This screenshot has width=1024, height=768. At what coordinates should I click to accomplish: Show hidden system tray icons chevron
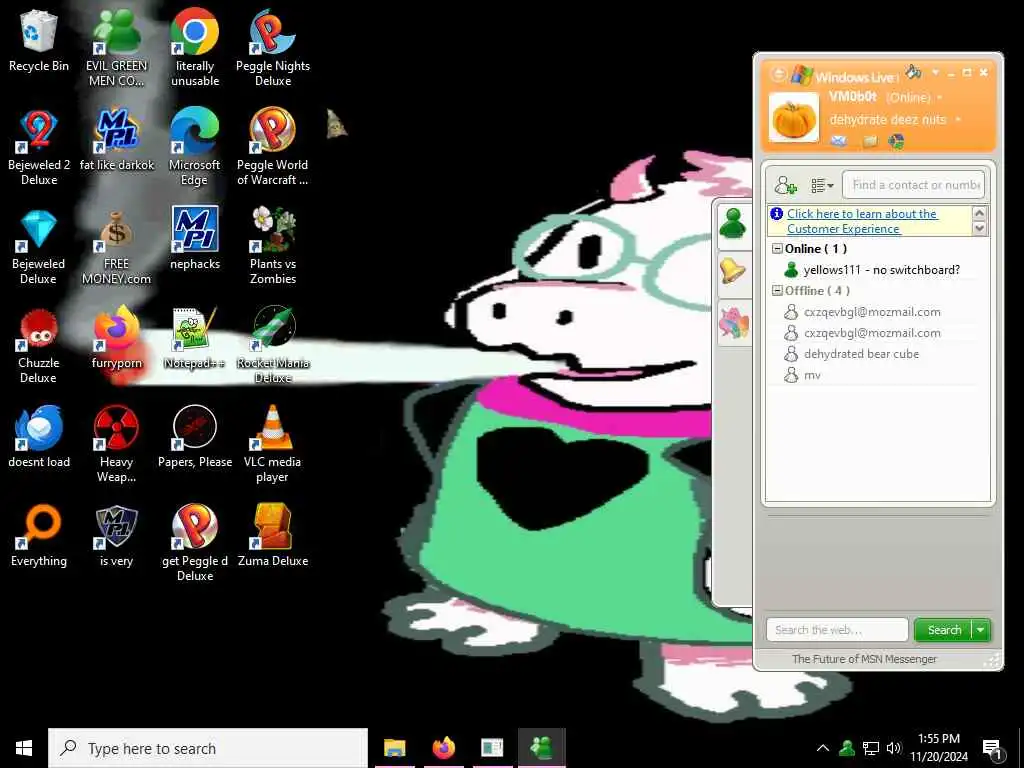point(823,748)
